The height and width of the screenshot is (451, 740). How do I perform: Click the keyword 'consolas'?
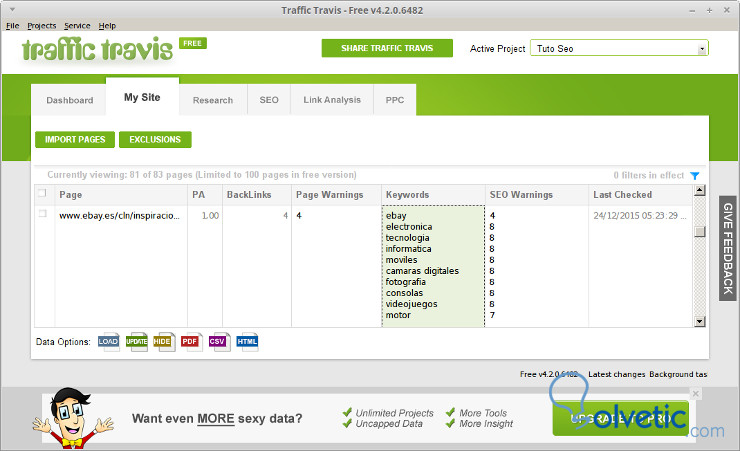pyautogui.click(x=404, y=292)
